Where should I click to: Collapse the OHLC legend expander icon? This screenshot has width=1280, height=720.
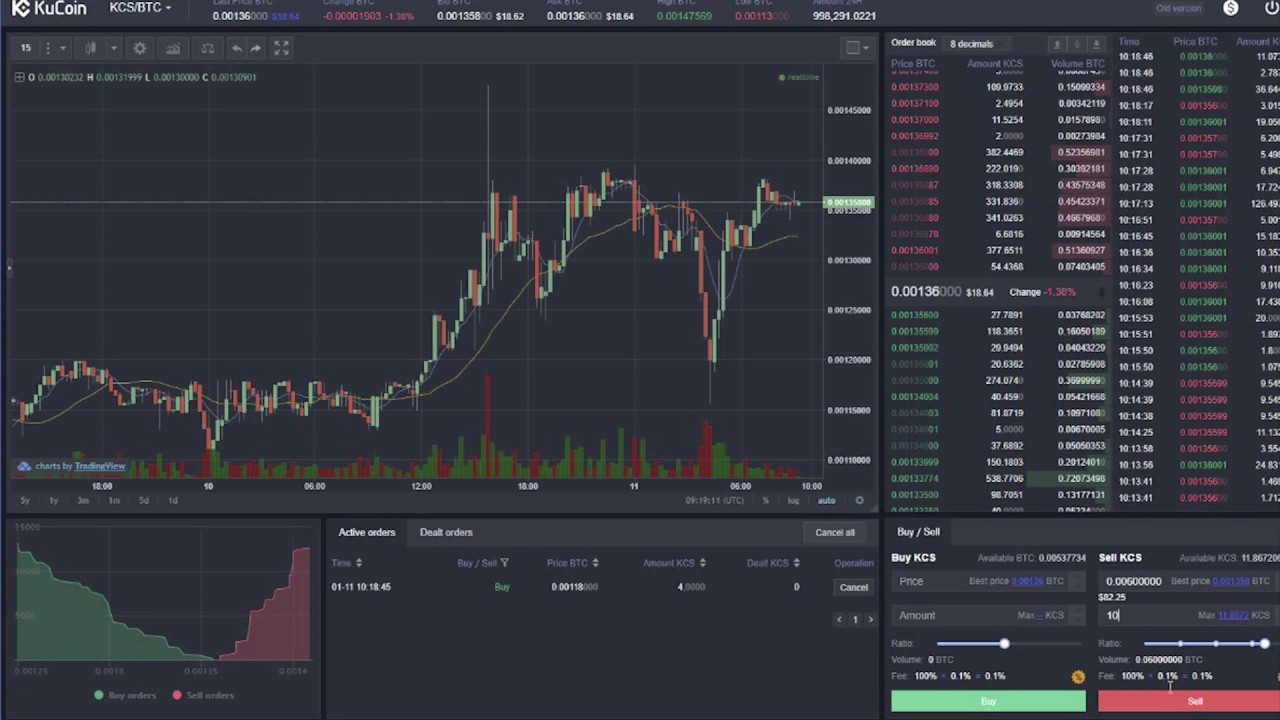(x=19, y=77)
